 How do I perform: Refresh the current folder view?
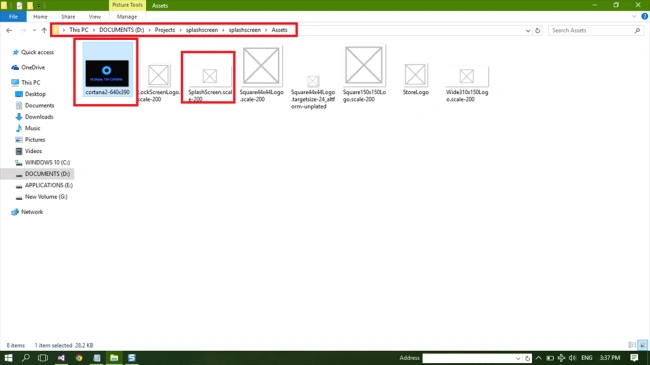coord(538,30)
